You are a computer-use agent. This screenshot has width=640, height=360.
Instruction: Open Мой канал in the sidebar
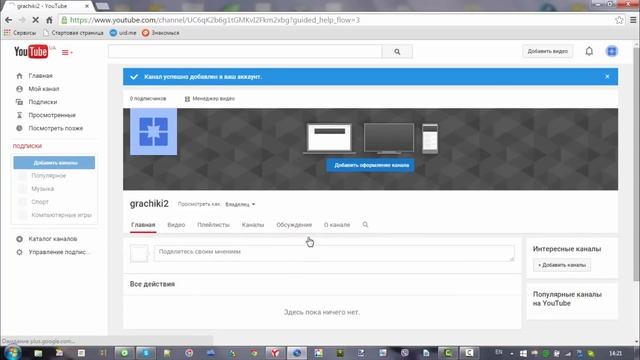44,89
